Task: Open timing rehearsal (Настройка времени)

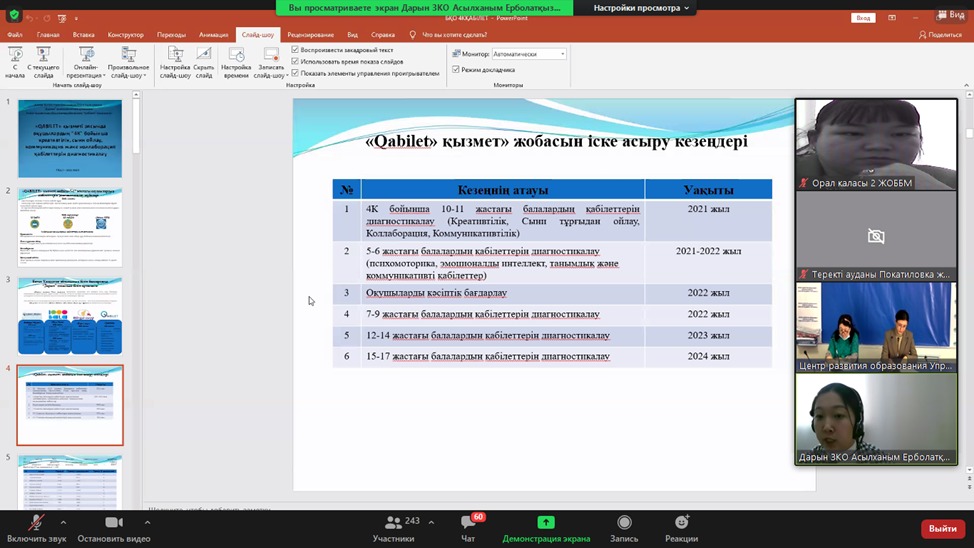Action: [x=236, y=62]
